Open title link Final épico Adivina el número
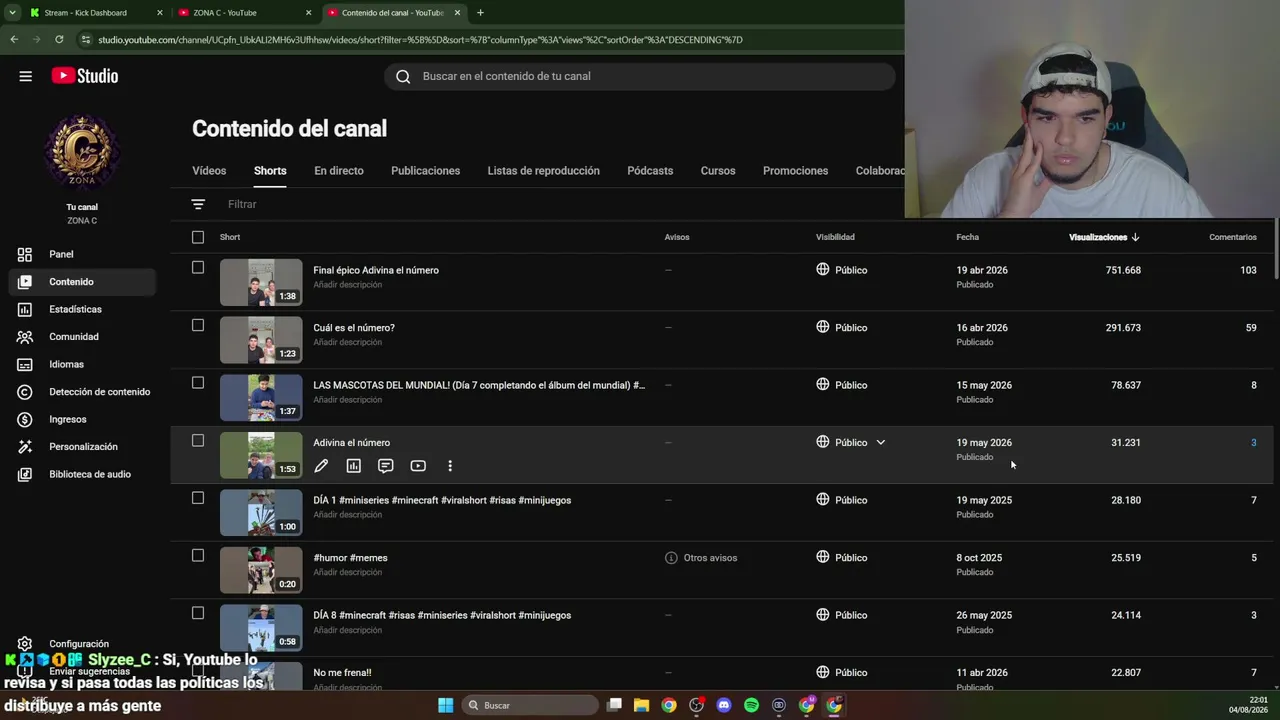 pyautogui.click(x=376, y=270)
